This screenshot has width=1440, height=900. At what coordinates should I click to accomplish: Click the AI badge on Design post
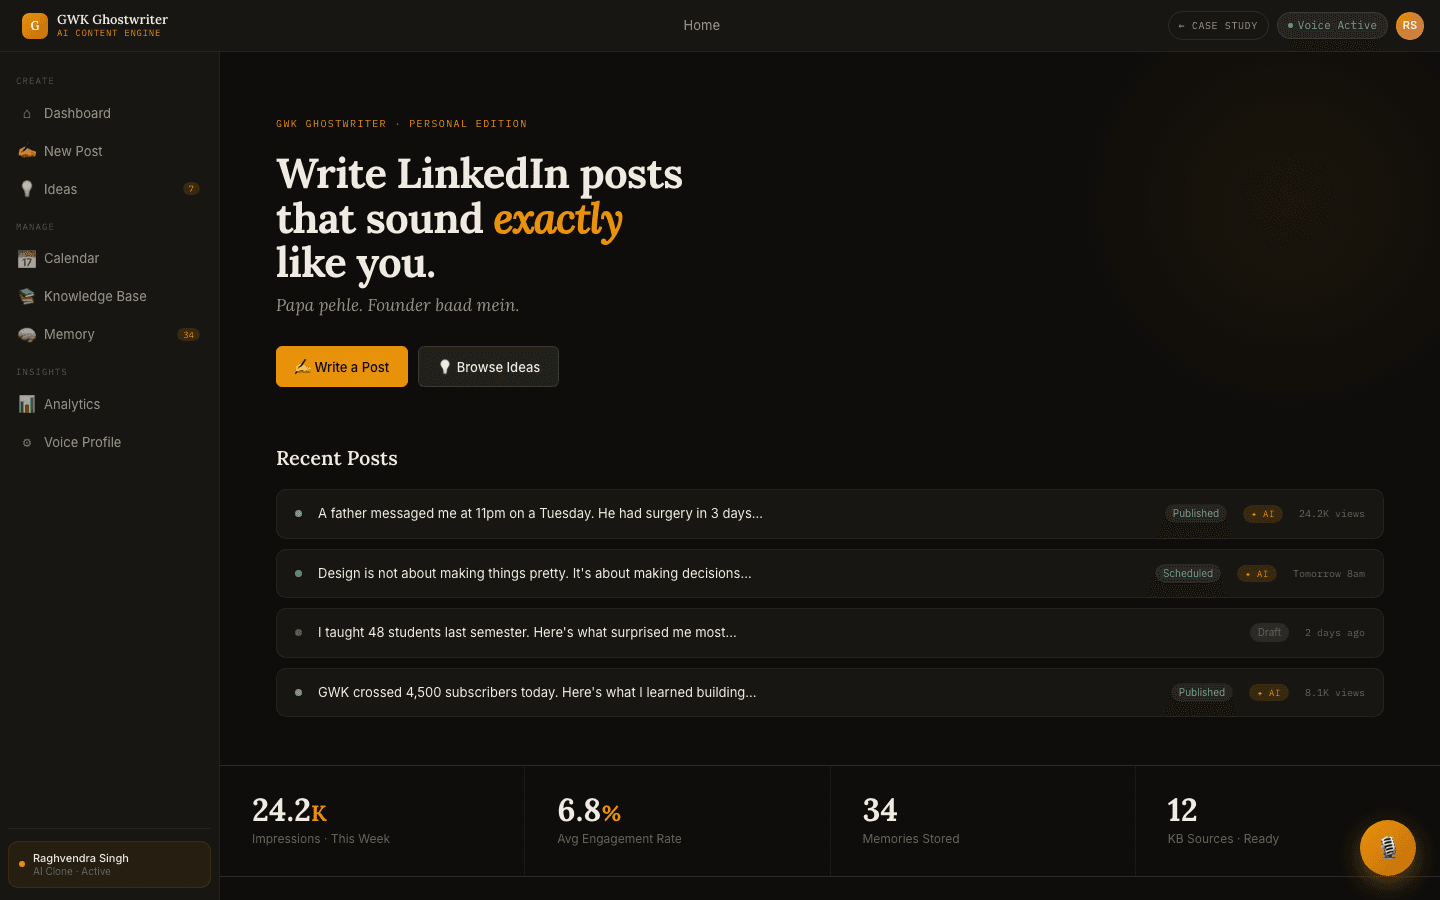tap(1257, 574)
